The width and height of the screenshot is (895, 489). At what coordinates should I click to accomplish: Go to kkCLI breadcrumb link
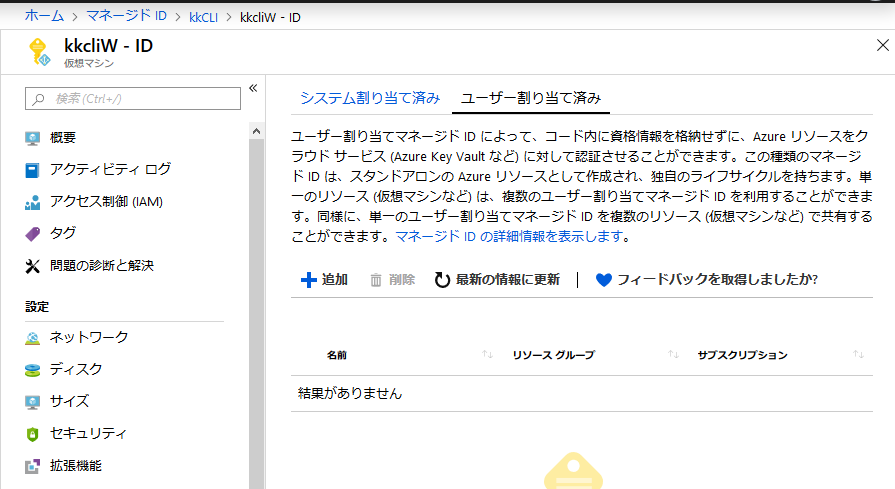click(203, 18)
